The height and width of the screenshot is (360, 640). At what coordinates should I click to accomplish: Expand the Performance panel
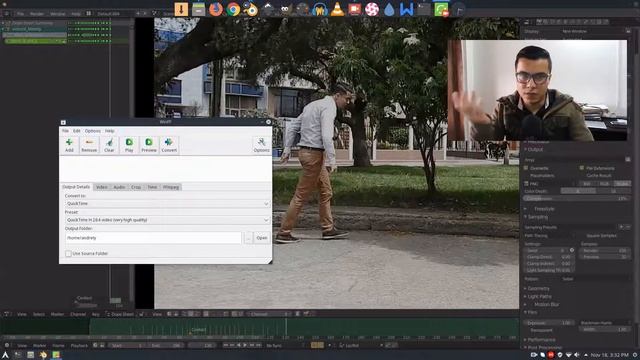click(540, 340)
